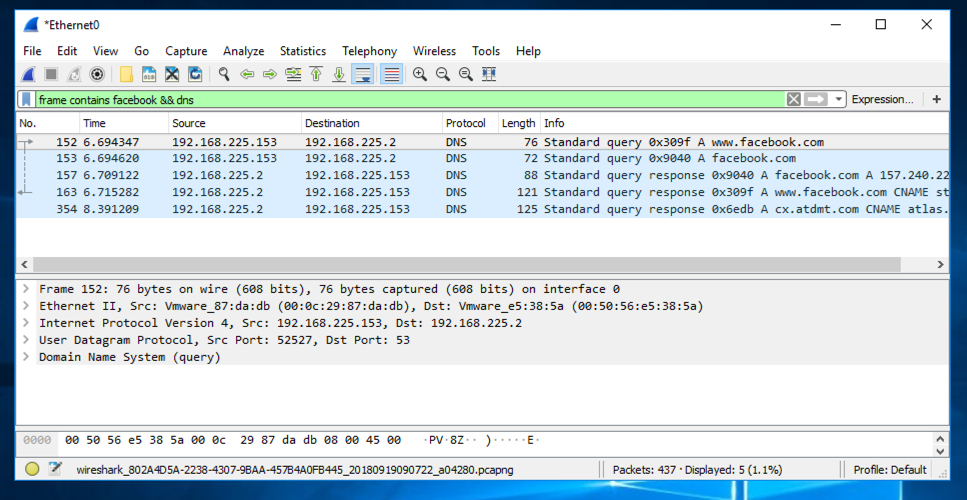Expand the Ethernet II tree item
Viewport: 967px width, 500px height.
(x=25, y=306)
